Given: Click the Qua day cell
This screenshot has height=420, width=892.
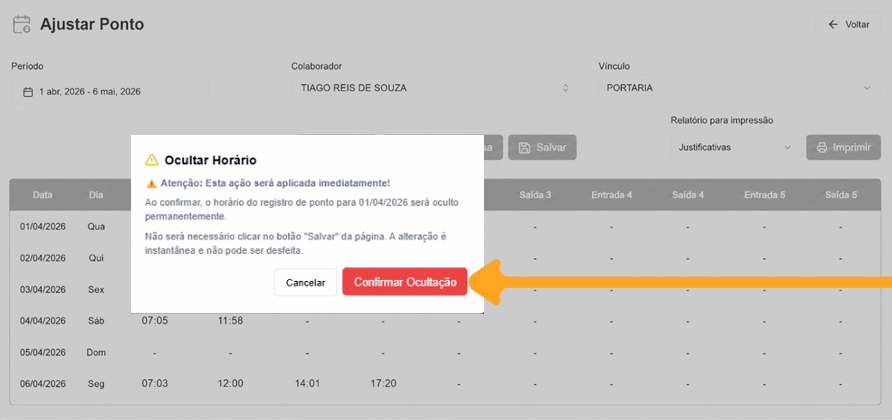Looking at the screenshot, I should [x=96, y=227].
